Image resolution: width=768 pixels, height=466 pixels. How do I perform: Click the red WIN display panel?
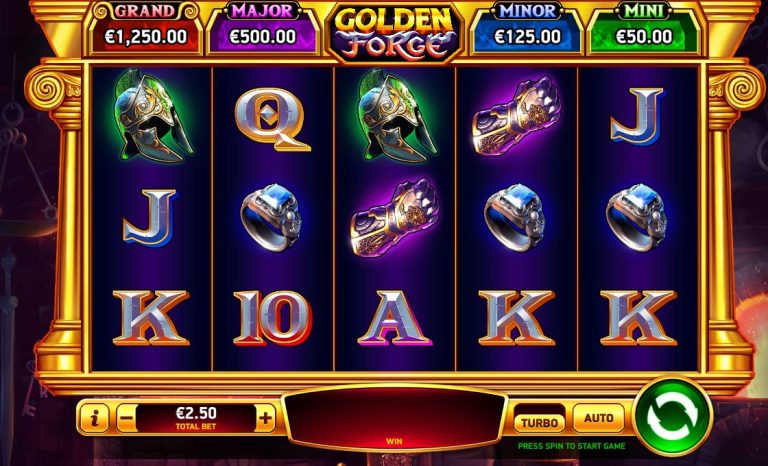(x=394, y=418)
